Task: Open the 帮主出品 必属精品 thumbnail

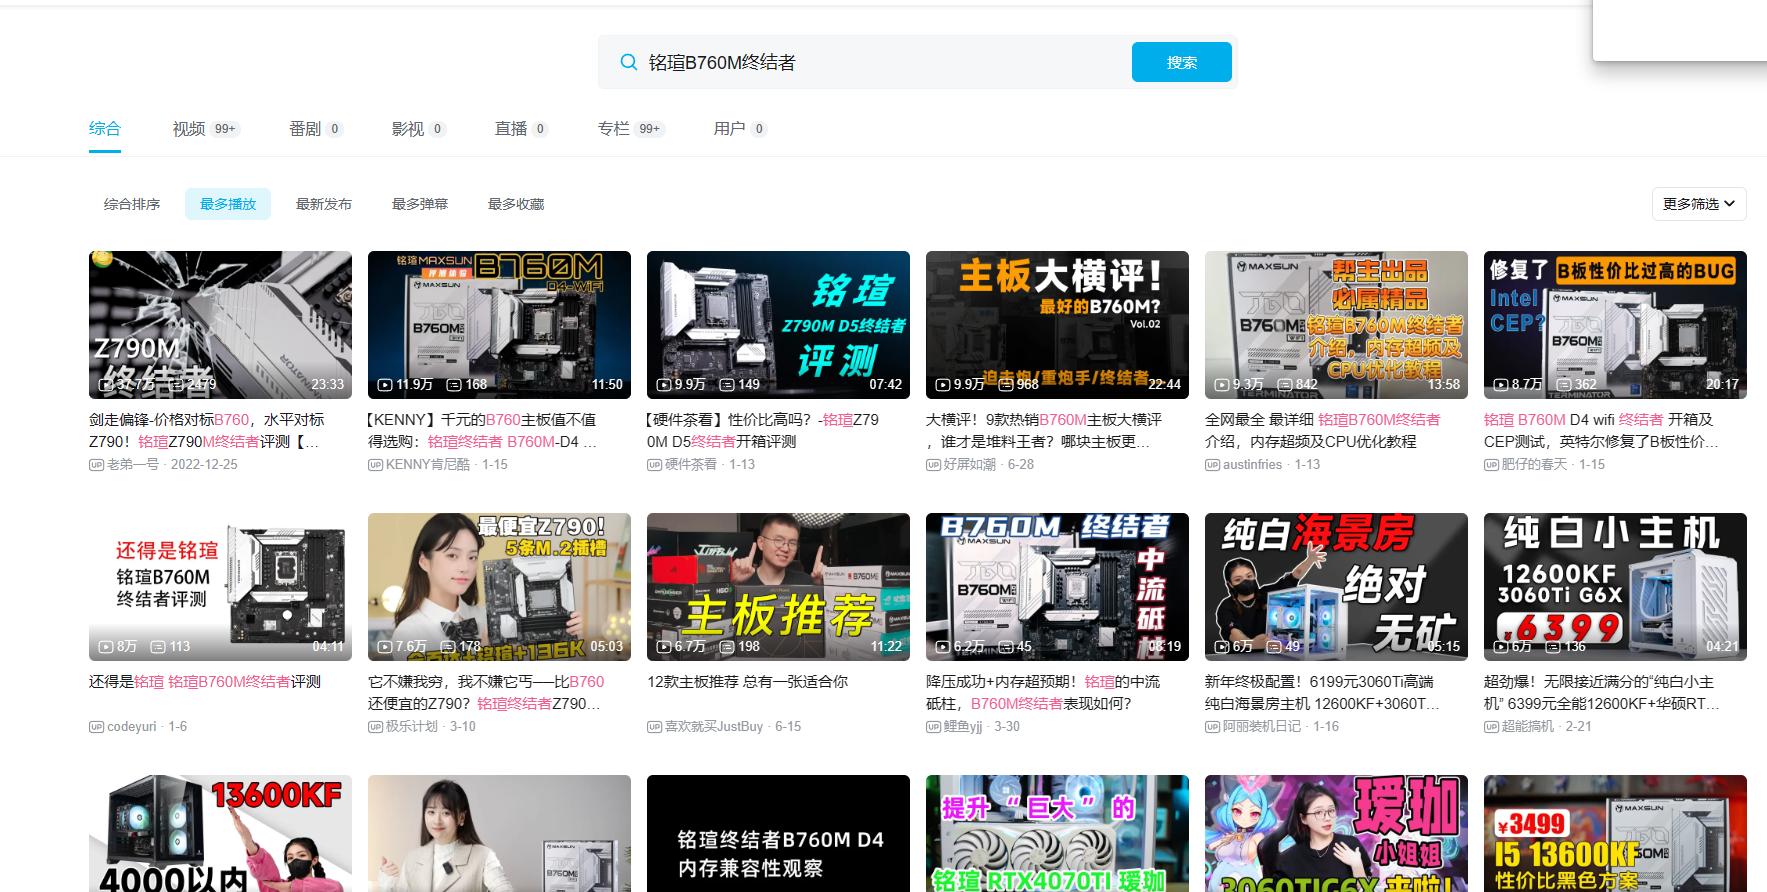Action: click(1336, 325)
